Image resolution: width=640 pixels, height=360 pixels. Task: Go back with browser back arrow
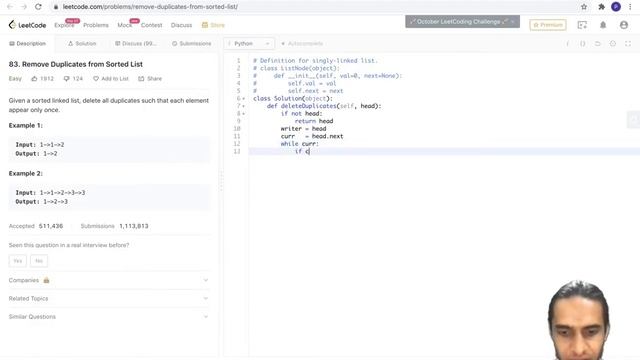coord(10,7)
